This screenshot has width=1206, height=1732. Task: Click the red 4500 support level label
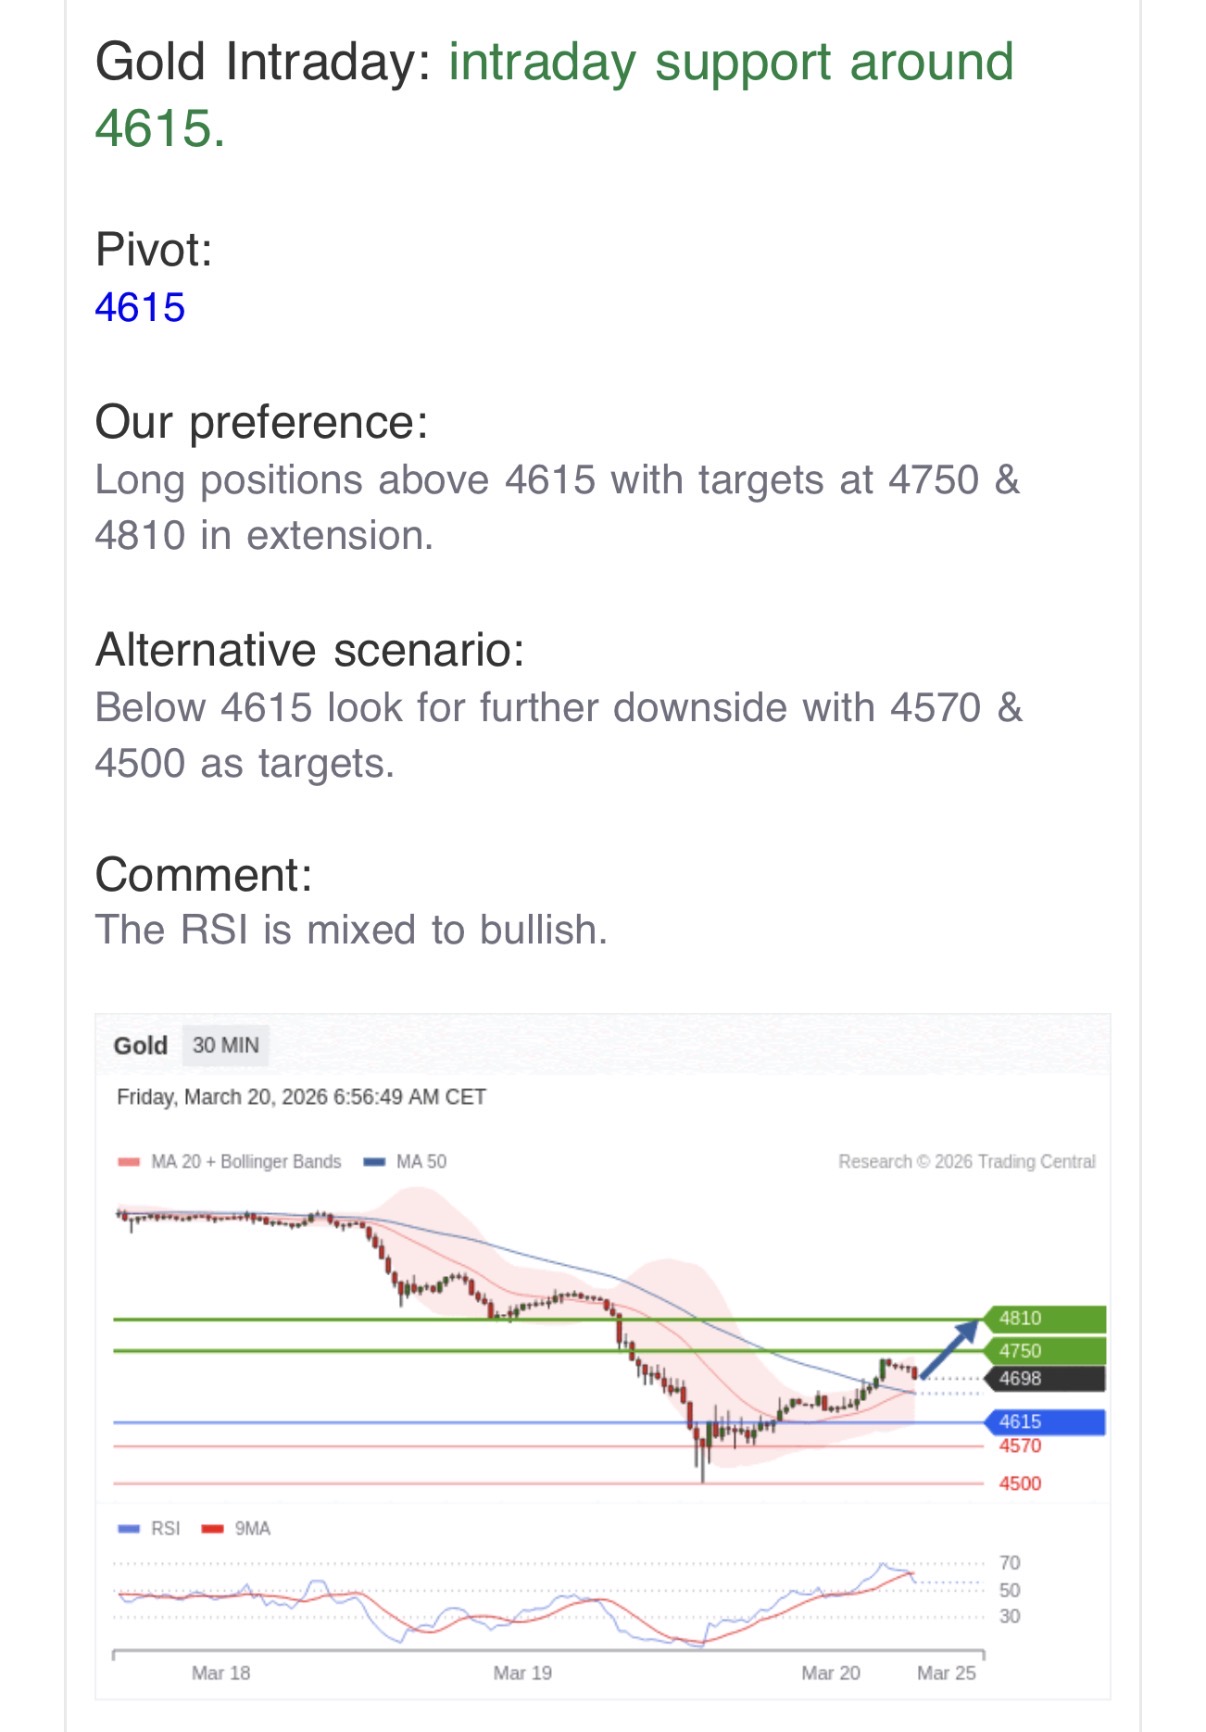pyautogui.click(x=1020, y=1484)
